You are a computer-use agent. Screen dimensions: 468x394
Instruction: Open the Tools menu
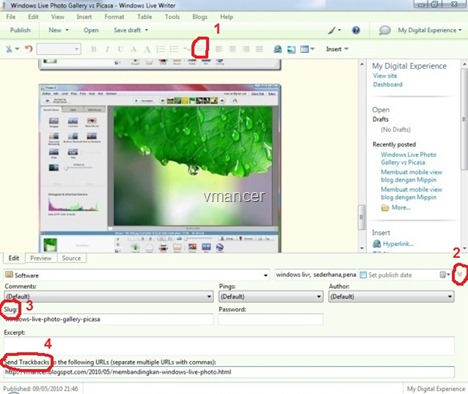click(172, 17)
